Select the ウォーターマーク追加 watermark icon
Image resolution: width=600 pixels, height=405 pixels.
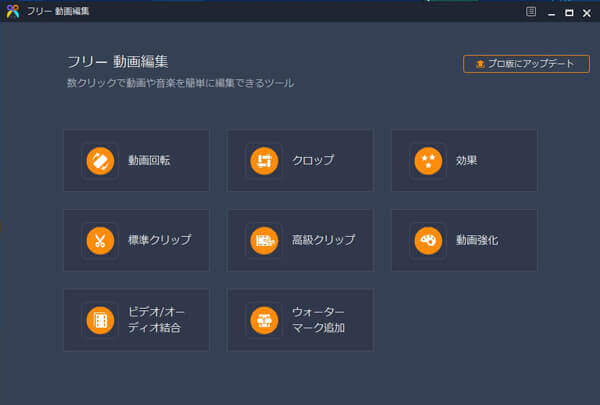pyautogui.click(x=264, y=320)
